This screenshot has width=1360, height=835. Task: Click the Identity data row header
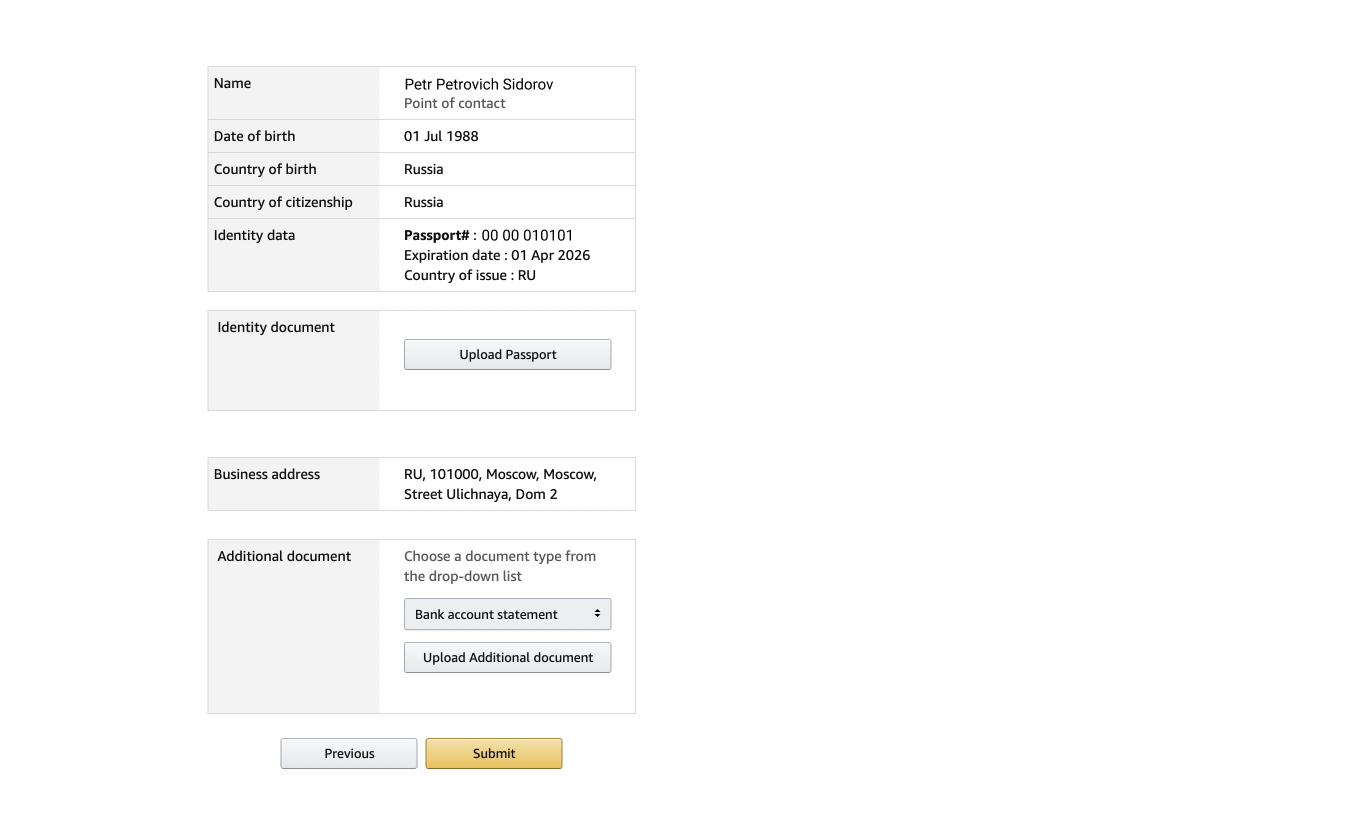pos(253,235)
